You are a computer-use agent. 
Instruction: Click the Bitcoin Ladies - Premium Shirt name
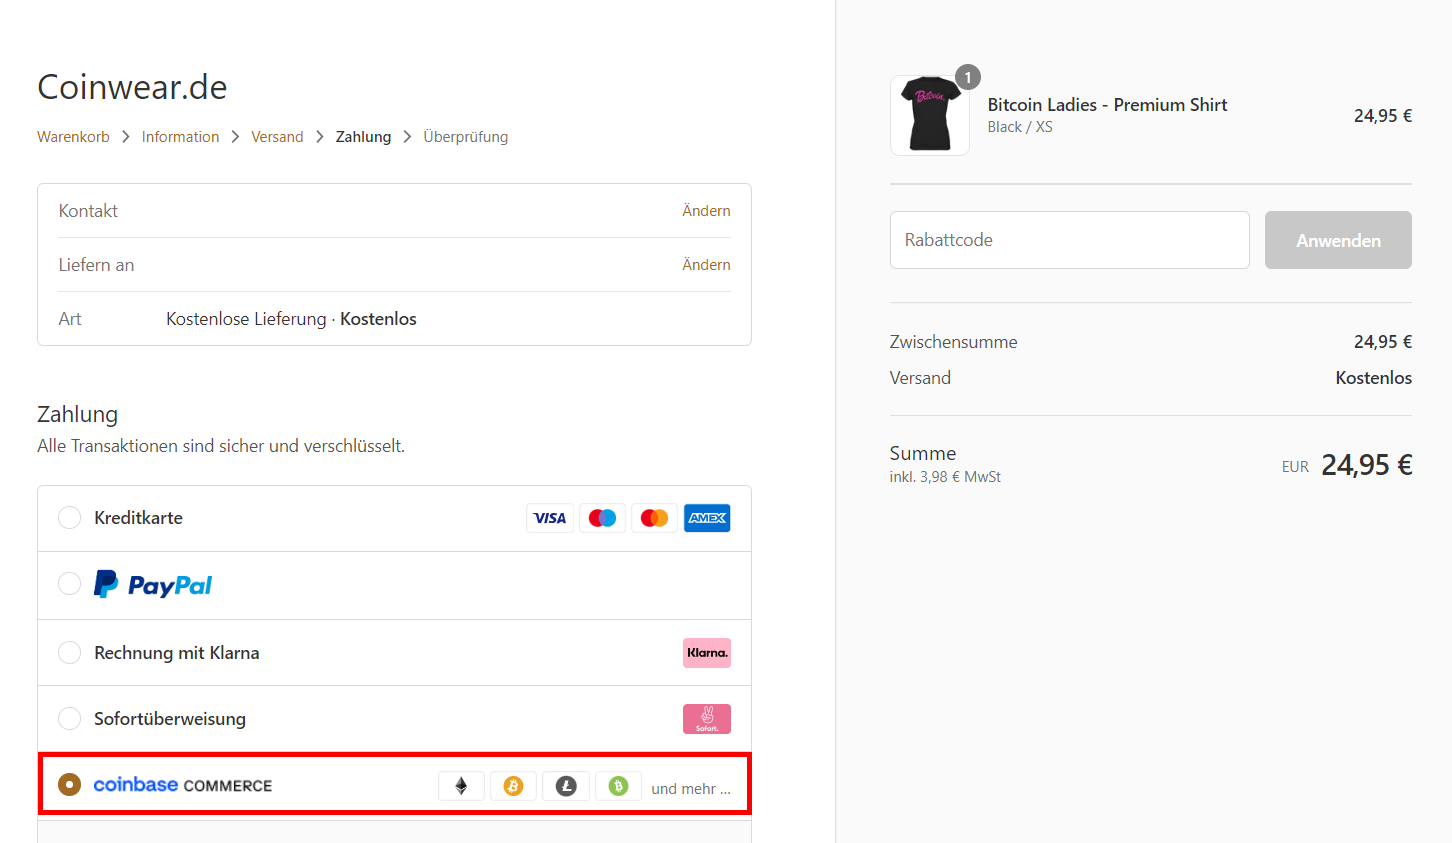(x=1107, y=105)
